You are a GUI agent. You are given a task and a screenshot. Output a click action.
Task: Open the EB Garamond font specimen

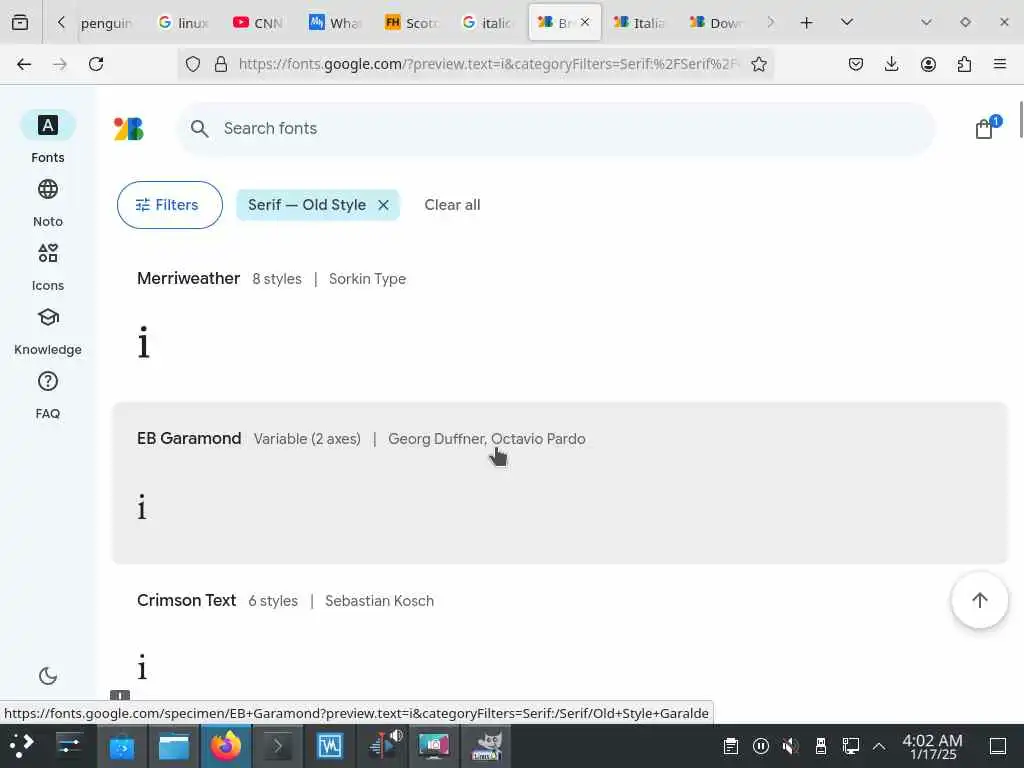point(559,483)
